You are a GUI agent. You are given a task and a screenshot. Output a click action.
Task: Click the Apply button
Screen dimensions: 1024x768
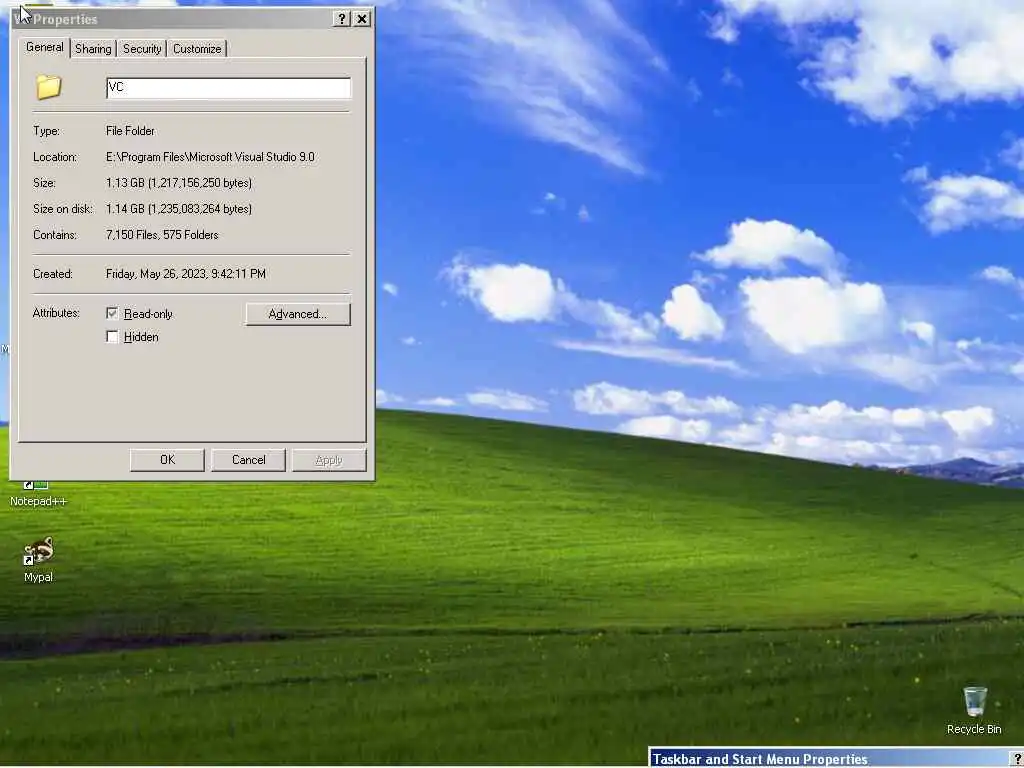pos(328,460)
